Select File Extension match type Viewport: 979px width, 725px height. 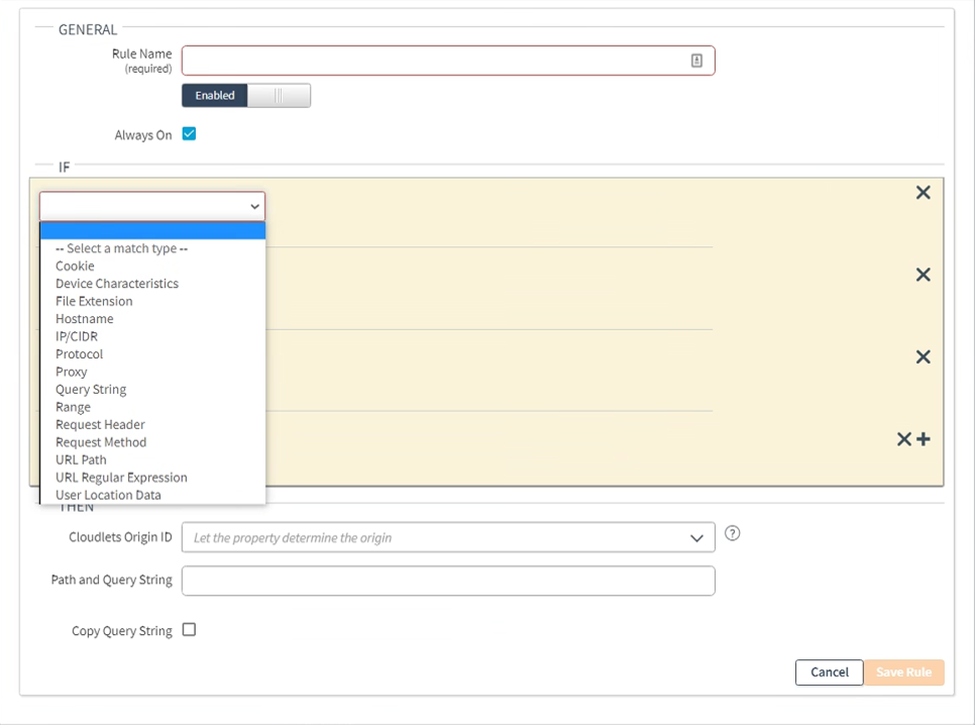coord(153,301)
